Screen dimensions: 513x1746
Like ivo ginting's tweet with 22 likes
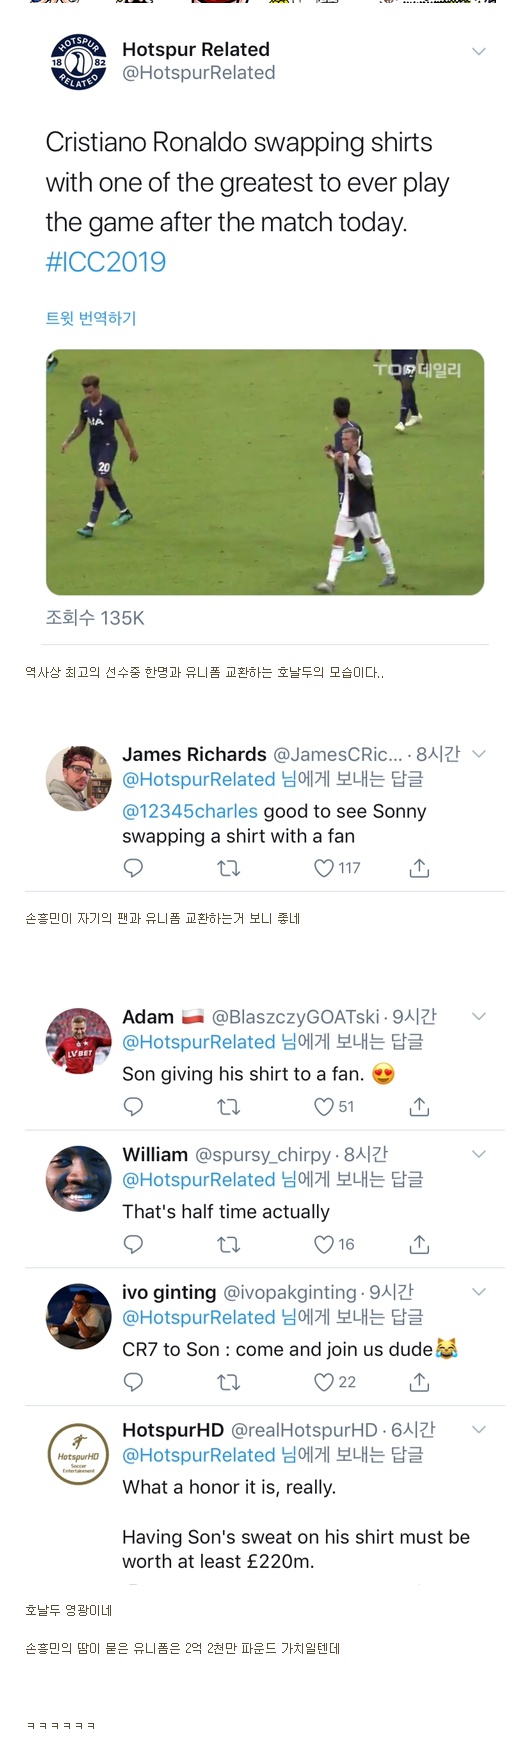click(x=335, y=1382)
